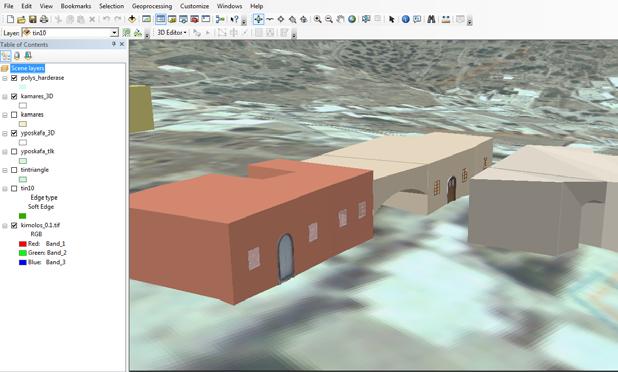Open the Find binoculars tool
618x372 pixels.
431,19
